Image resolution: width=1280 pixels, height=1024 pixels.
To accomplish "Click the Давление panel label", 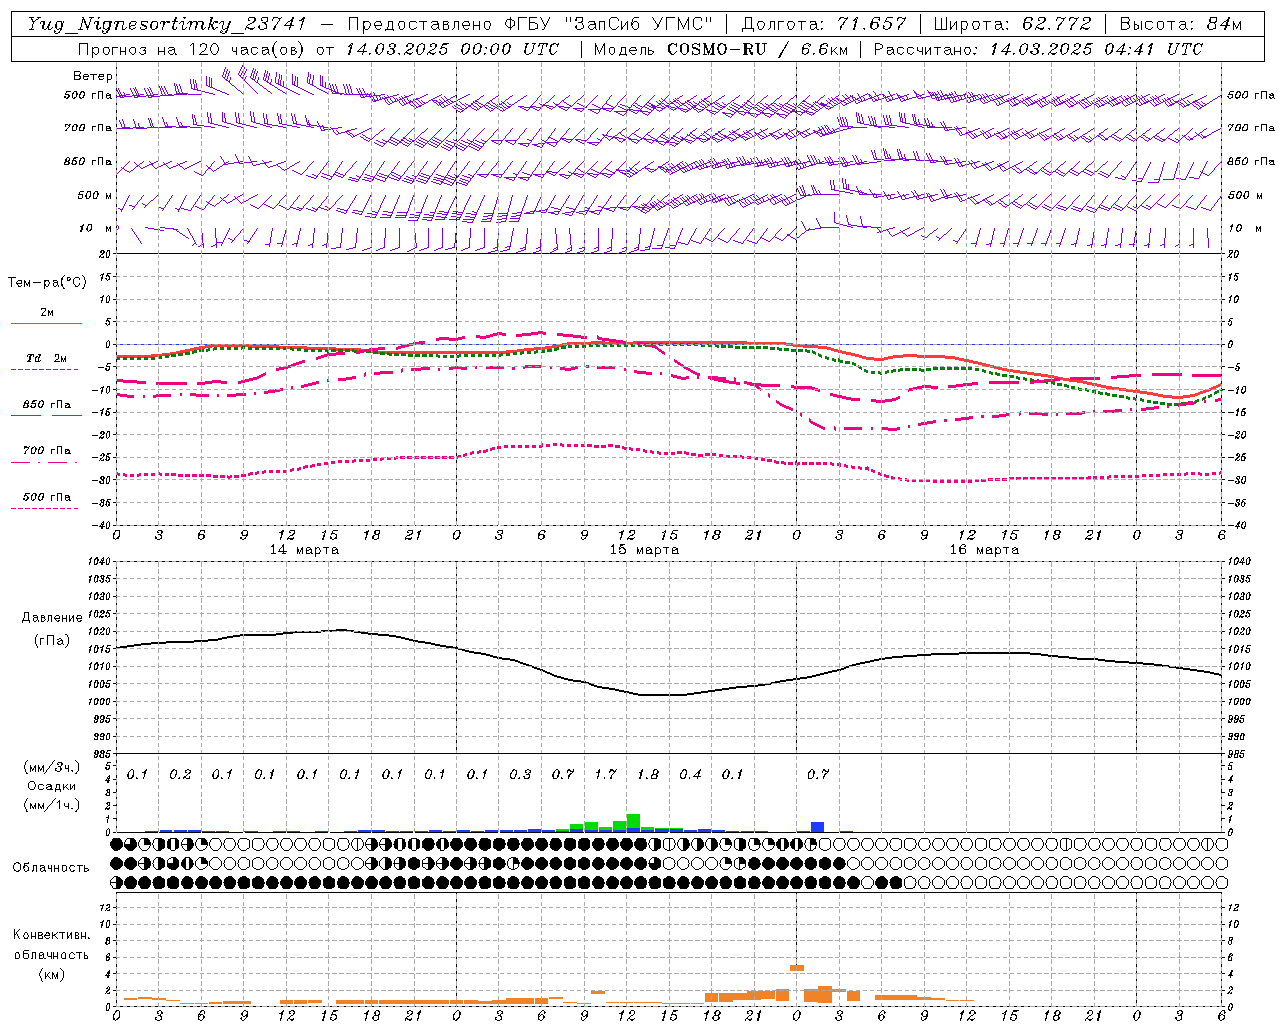I will [x=52, y=618].
